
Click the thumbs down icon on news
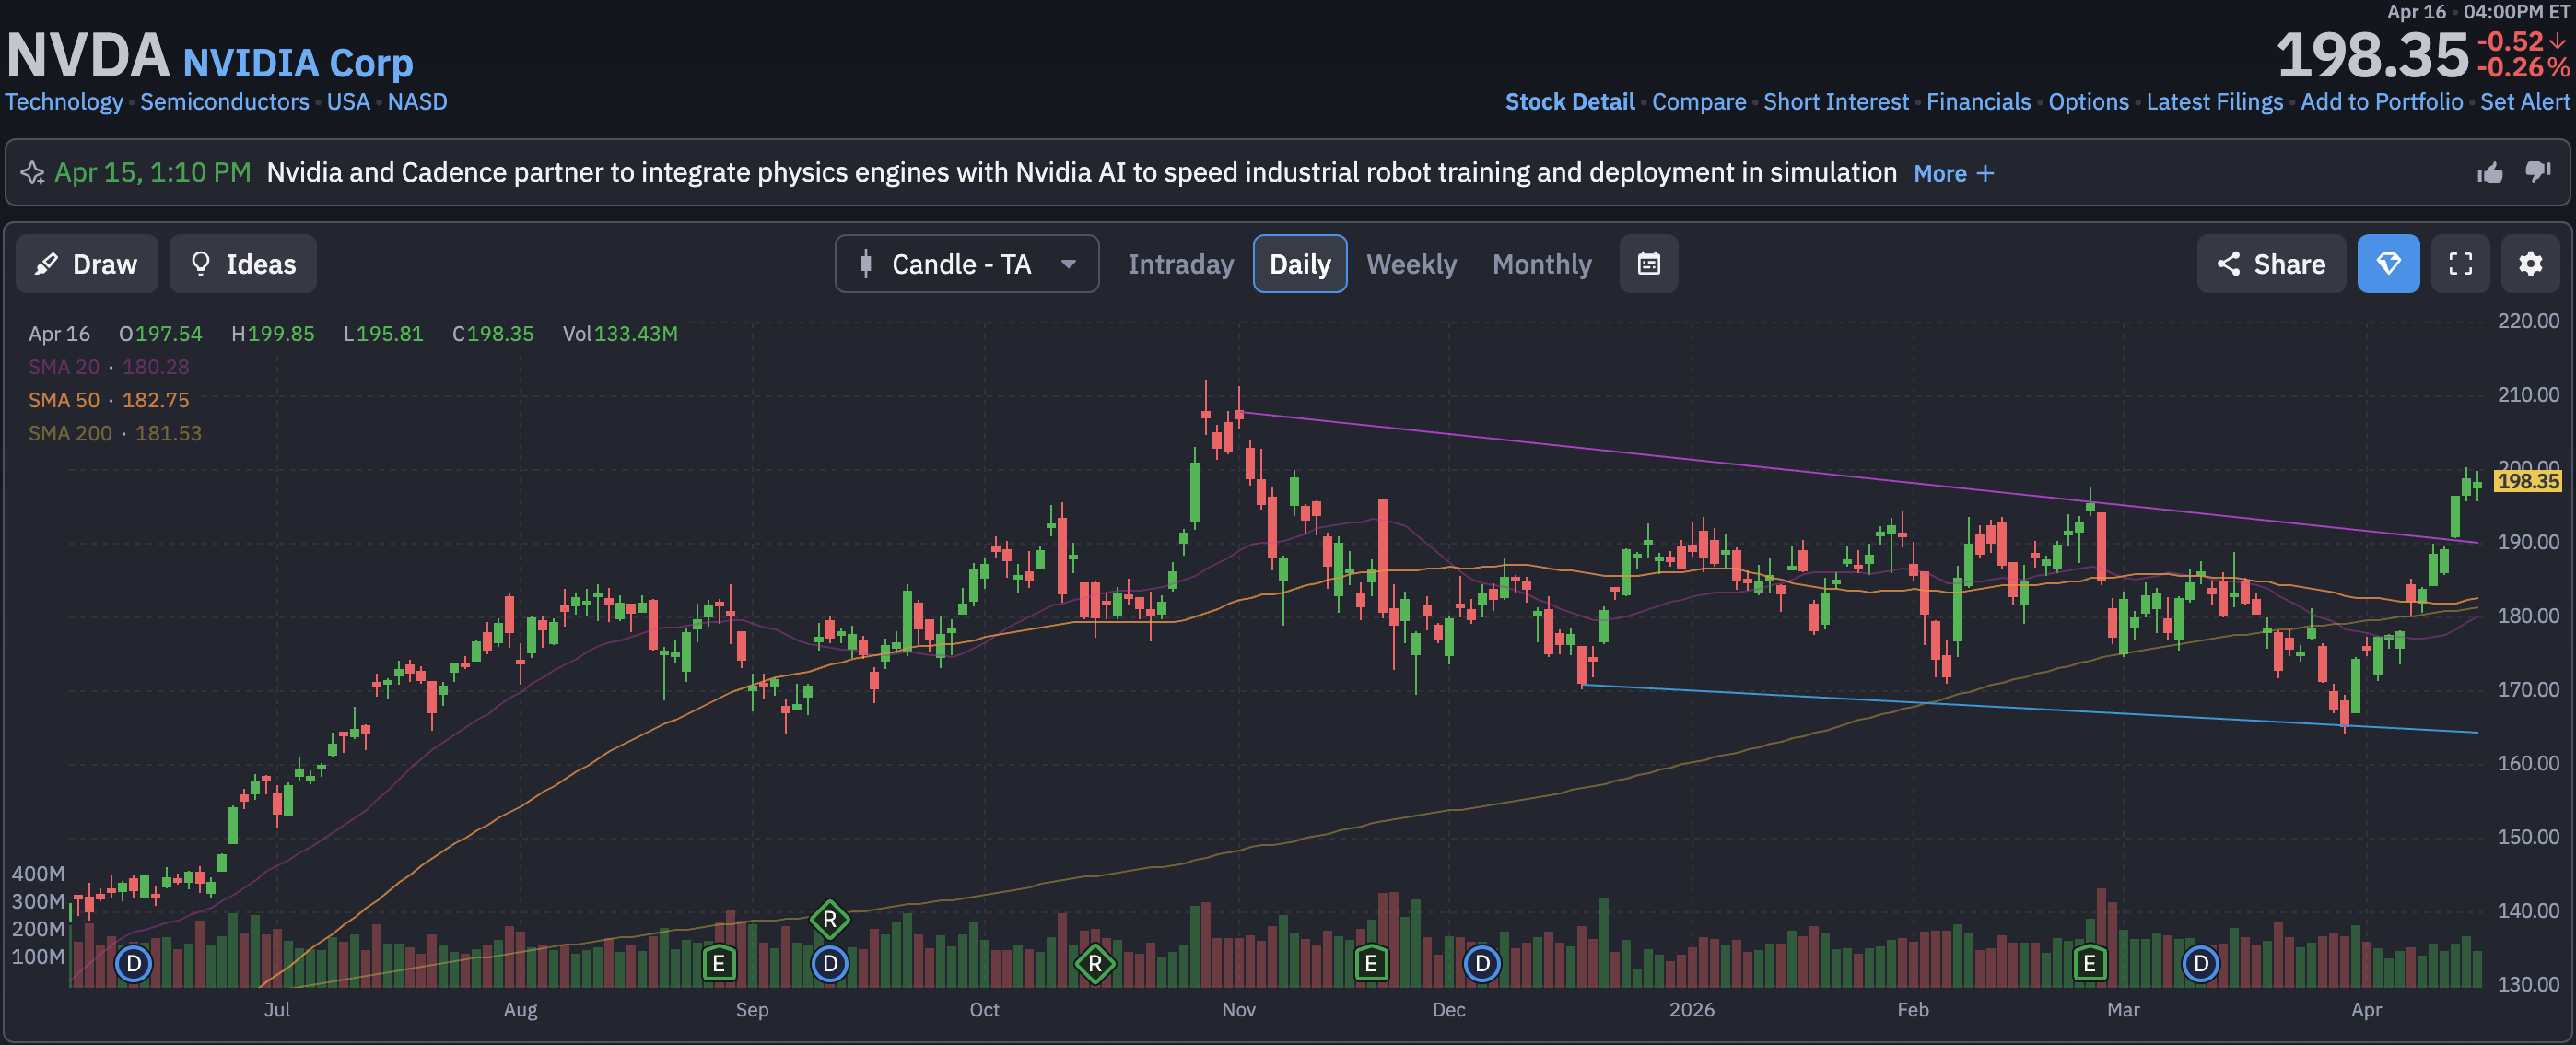point(2537,173)
